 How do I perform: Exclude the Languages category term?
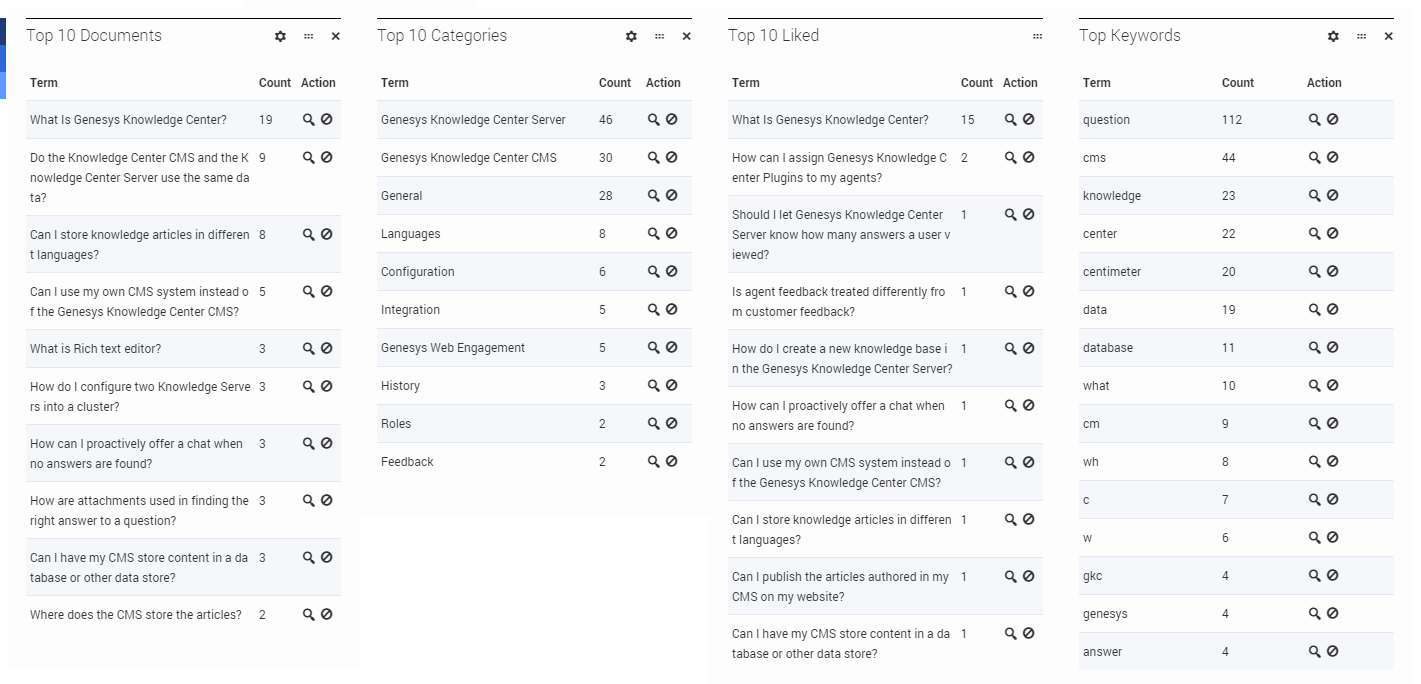(671, 233)
